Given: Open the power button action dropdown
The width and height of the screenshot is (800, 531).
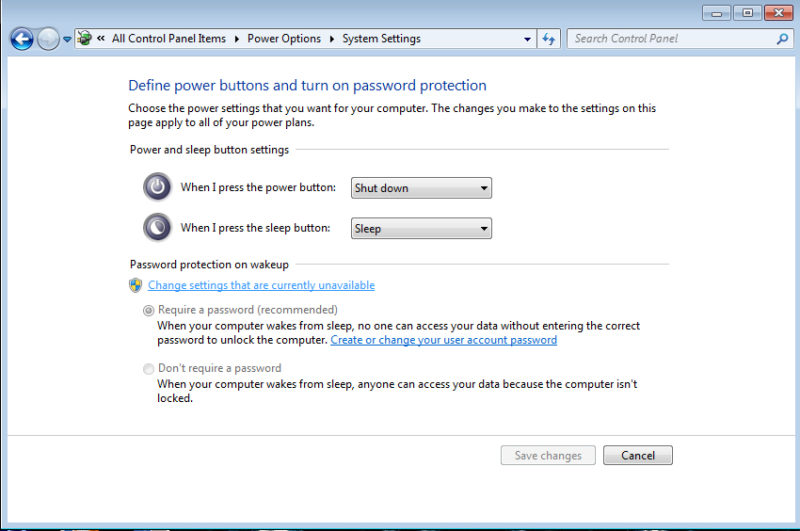Looking at the screenshot, I should 421,188.
